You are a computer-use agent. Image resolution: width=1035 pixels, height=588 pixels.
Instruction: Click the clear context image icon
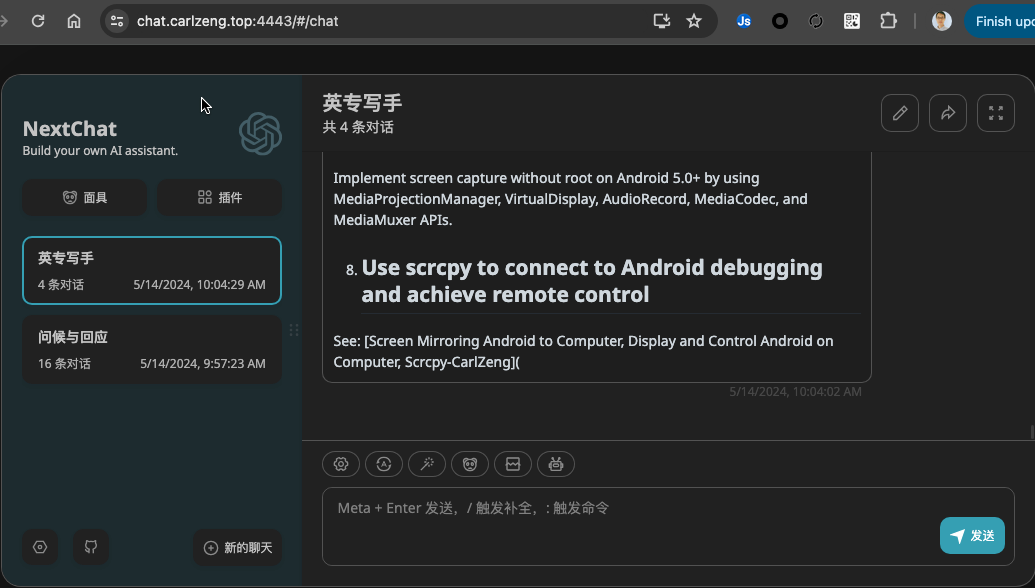[513, 464]
